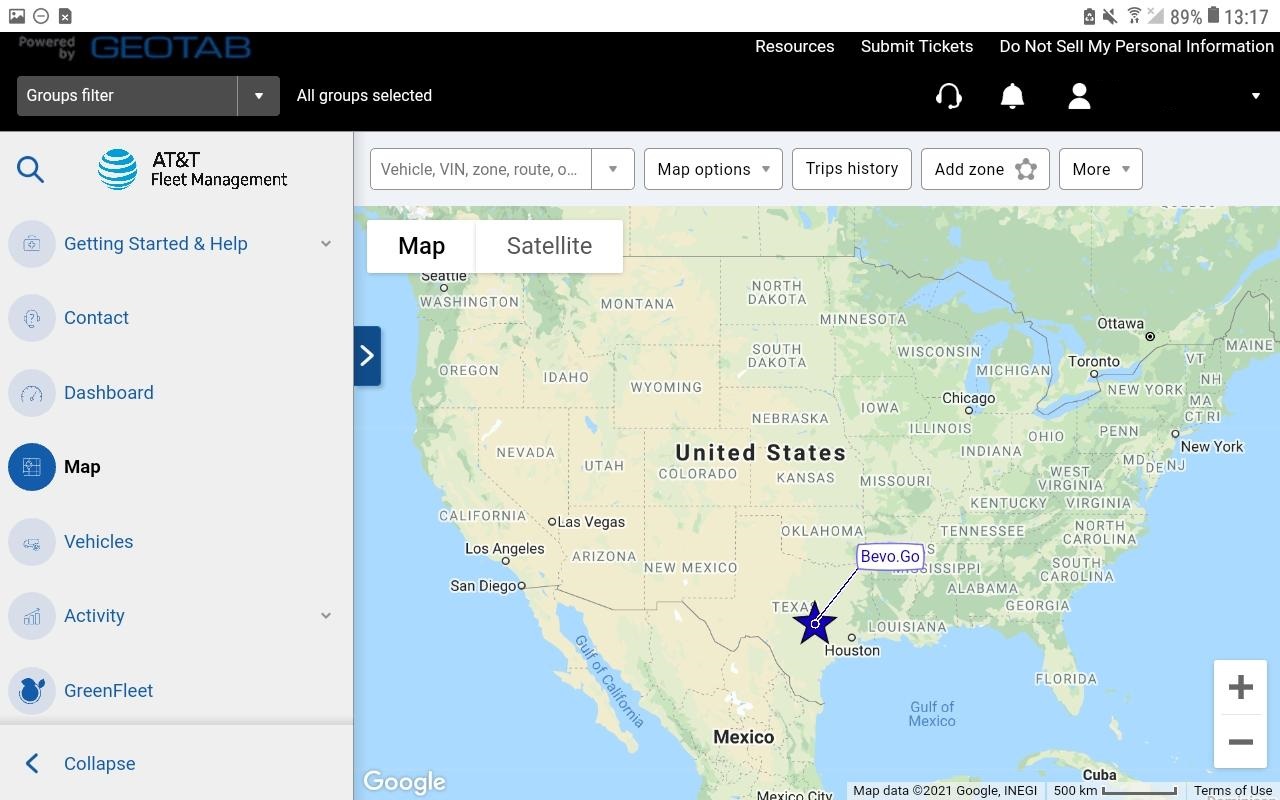
Task: Expand the Activity menu chevron
Action: click(326, 616)
